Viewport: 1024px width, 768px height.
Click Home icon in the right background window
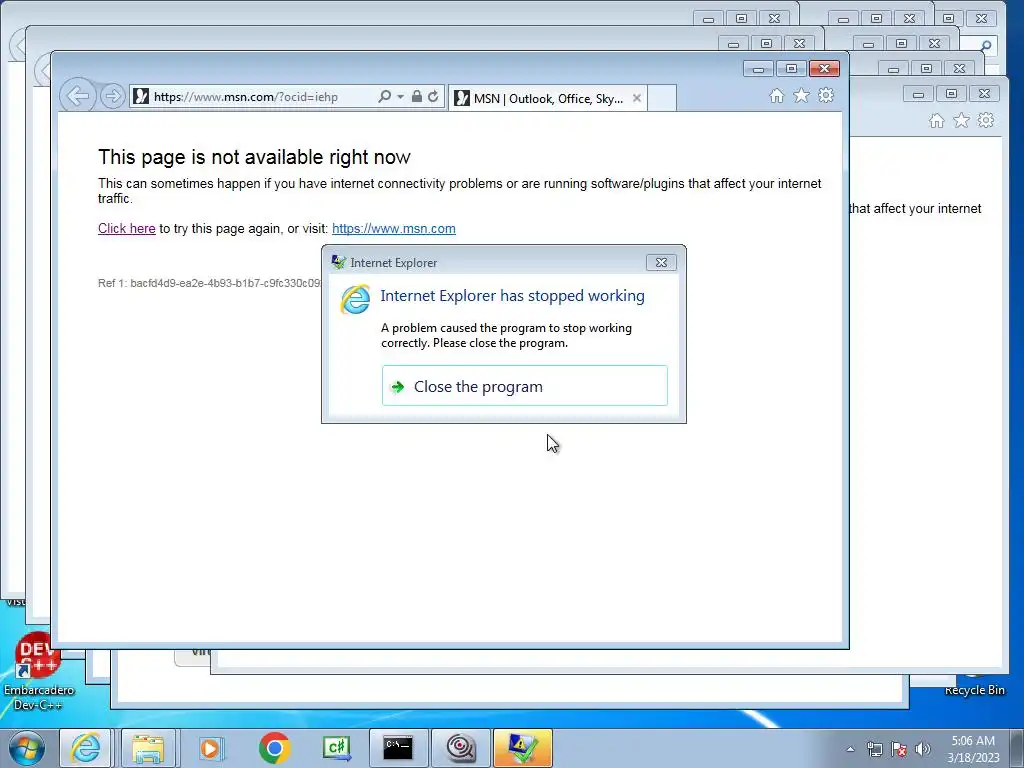pyautogui.click(x=936, y=121)
